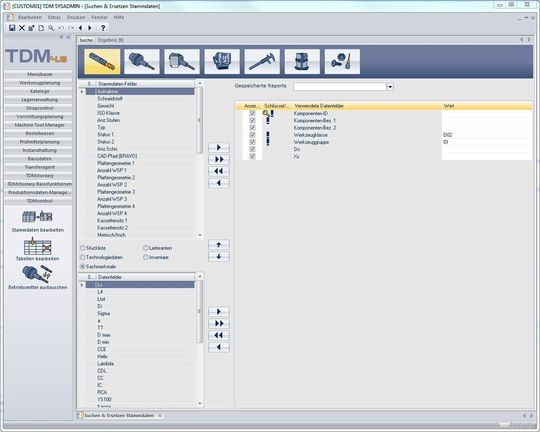Switch to the Ergebnis tab

coord(111,40)
